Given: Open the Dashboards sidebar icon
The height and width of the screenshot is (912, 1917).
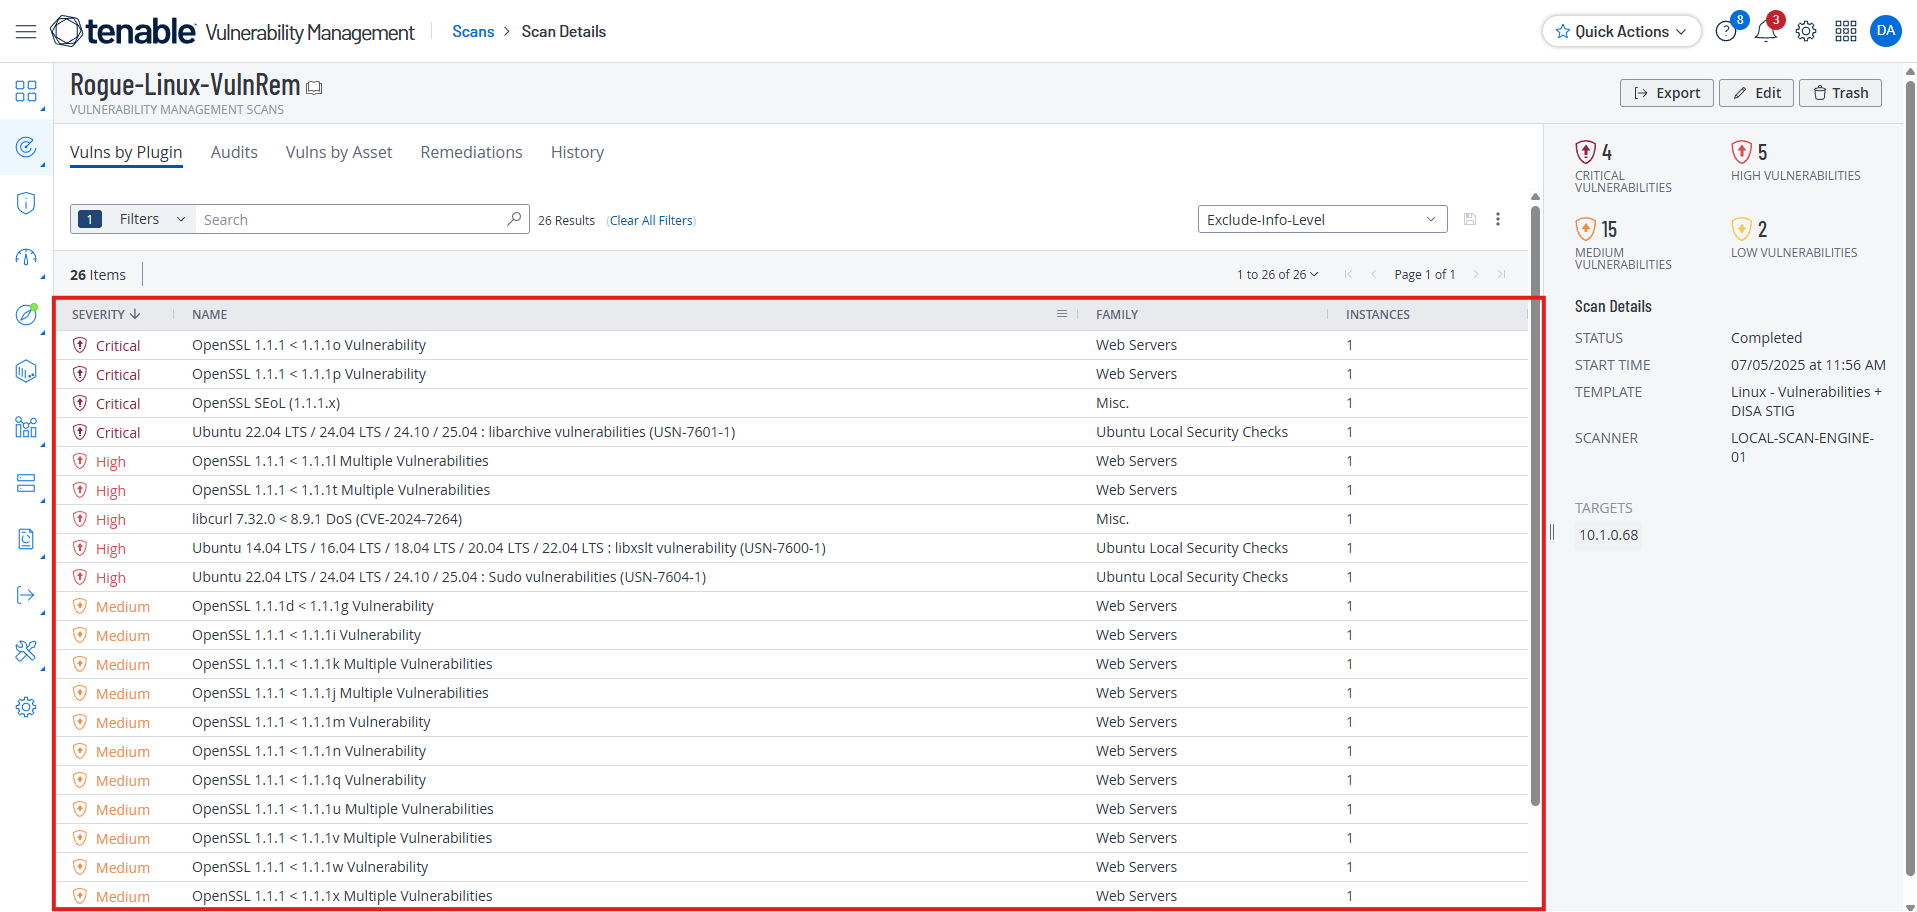Looking at the screenshot, I should [x=26, y=91].
